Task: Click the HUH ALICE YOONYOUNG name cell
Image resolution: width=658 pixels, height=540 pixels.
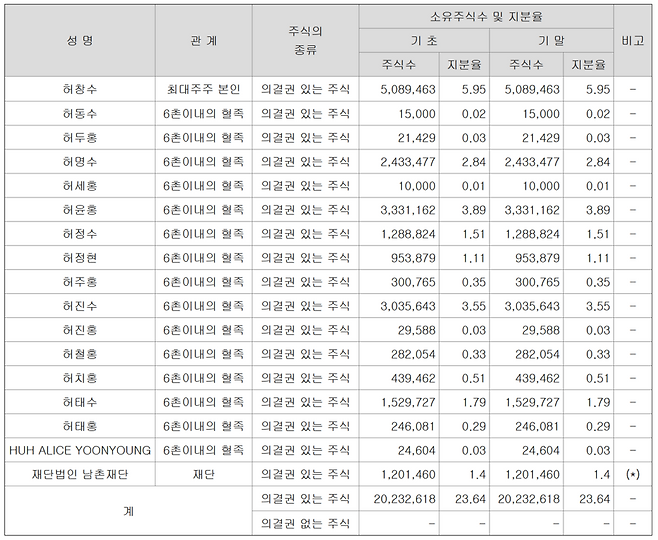Action: 79,449
